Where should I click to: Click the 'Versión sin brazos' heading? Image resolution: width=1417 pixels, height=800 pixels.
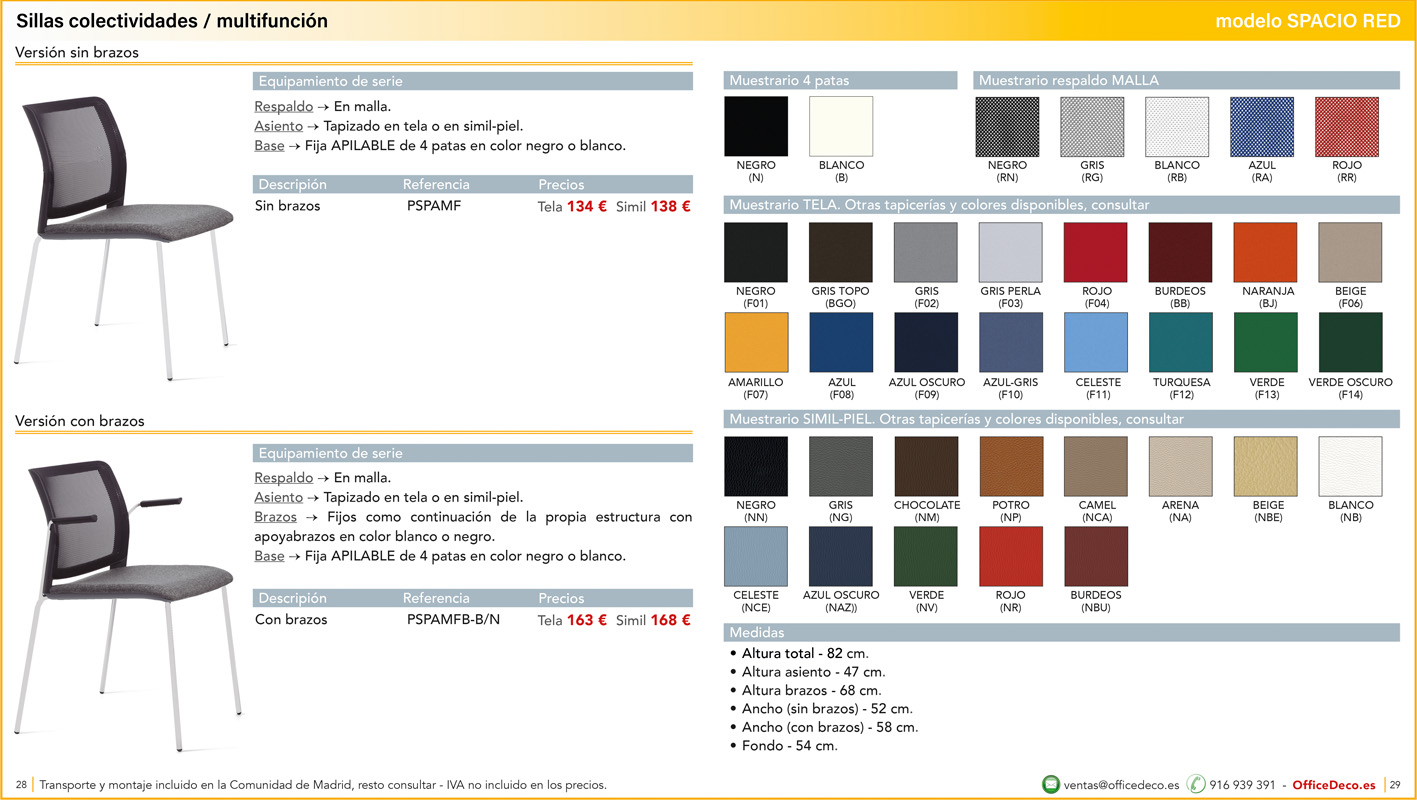[x=77, y=52]
